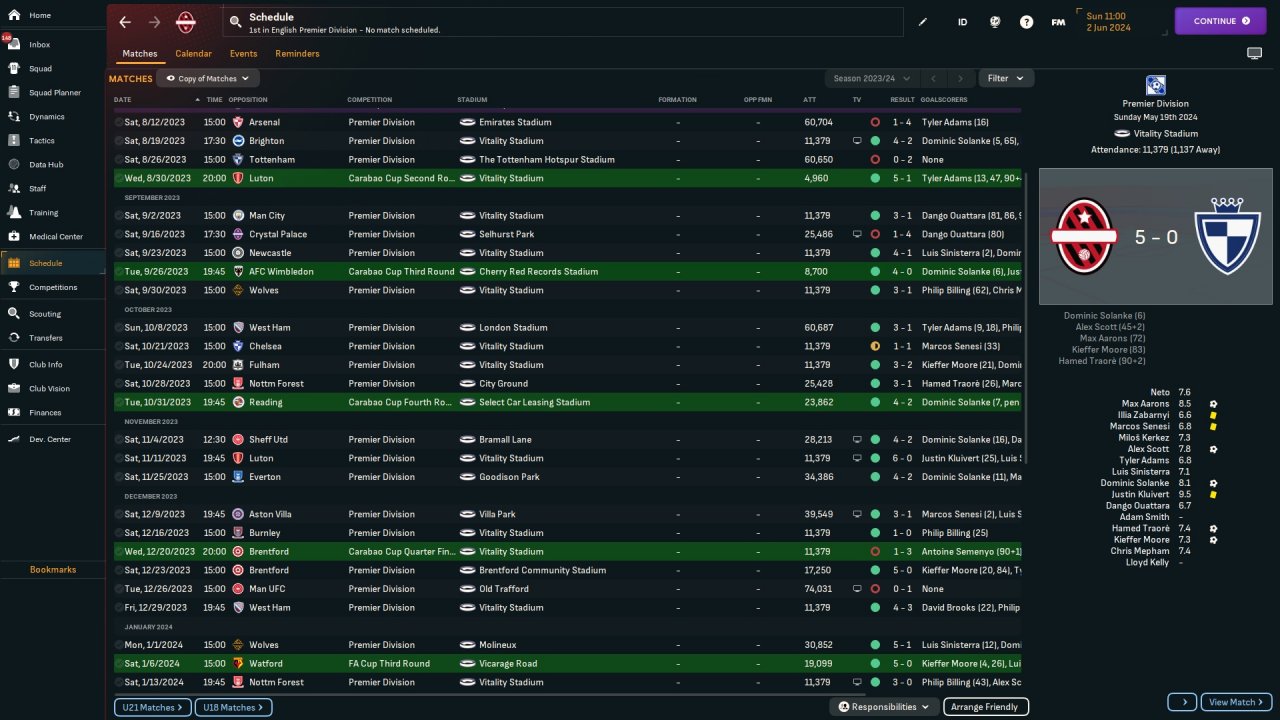
Task: Open Bookmarks in the sidebar
Action: coord(53,569)
